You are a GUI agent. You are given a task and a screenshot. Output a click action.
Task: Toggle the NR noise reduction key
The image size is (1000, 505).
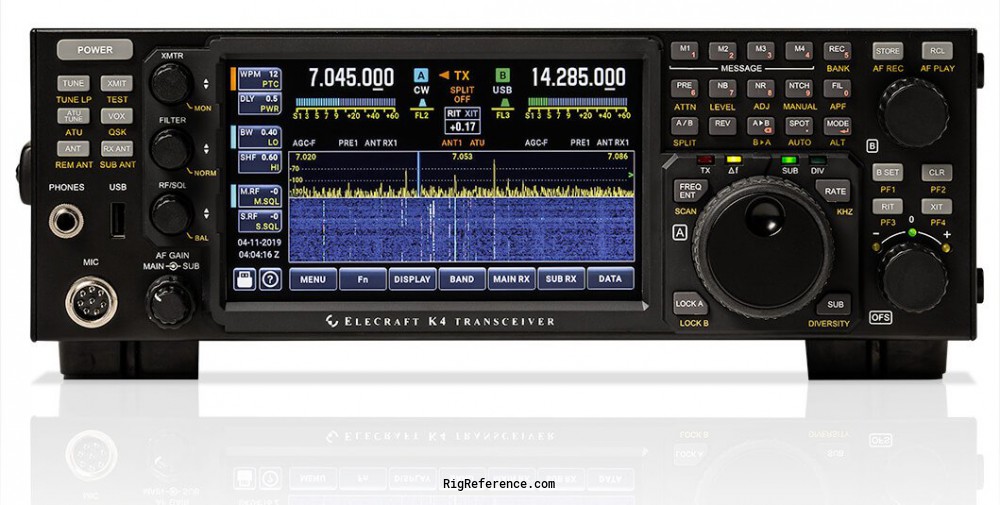(761, 88)
